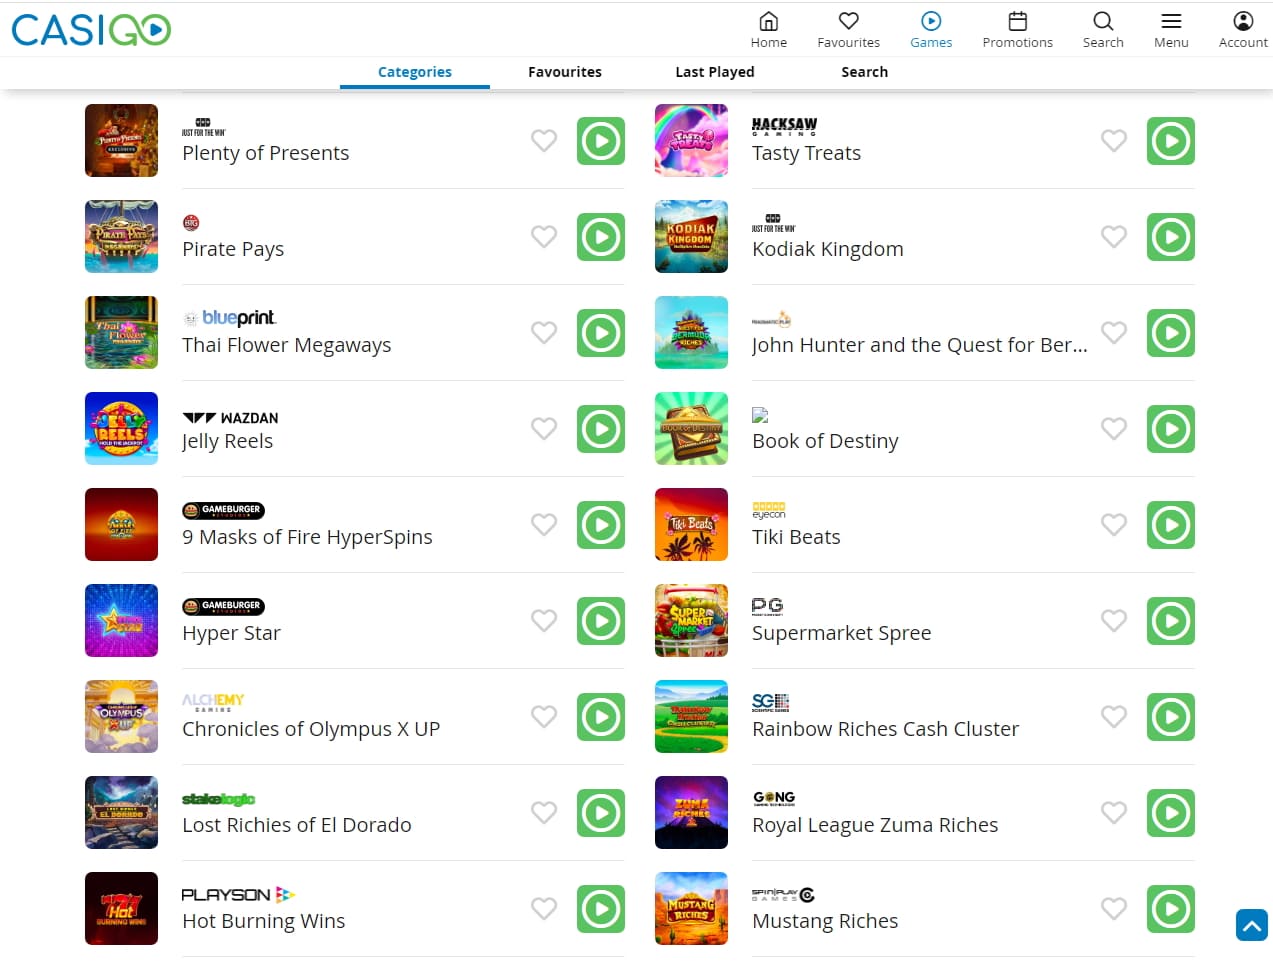Play Kodiak Kingdom
This screenshot has width=1273, height=963.
1171,237
